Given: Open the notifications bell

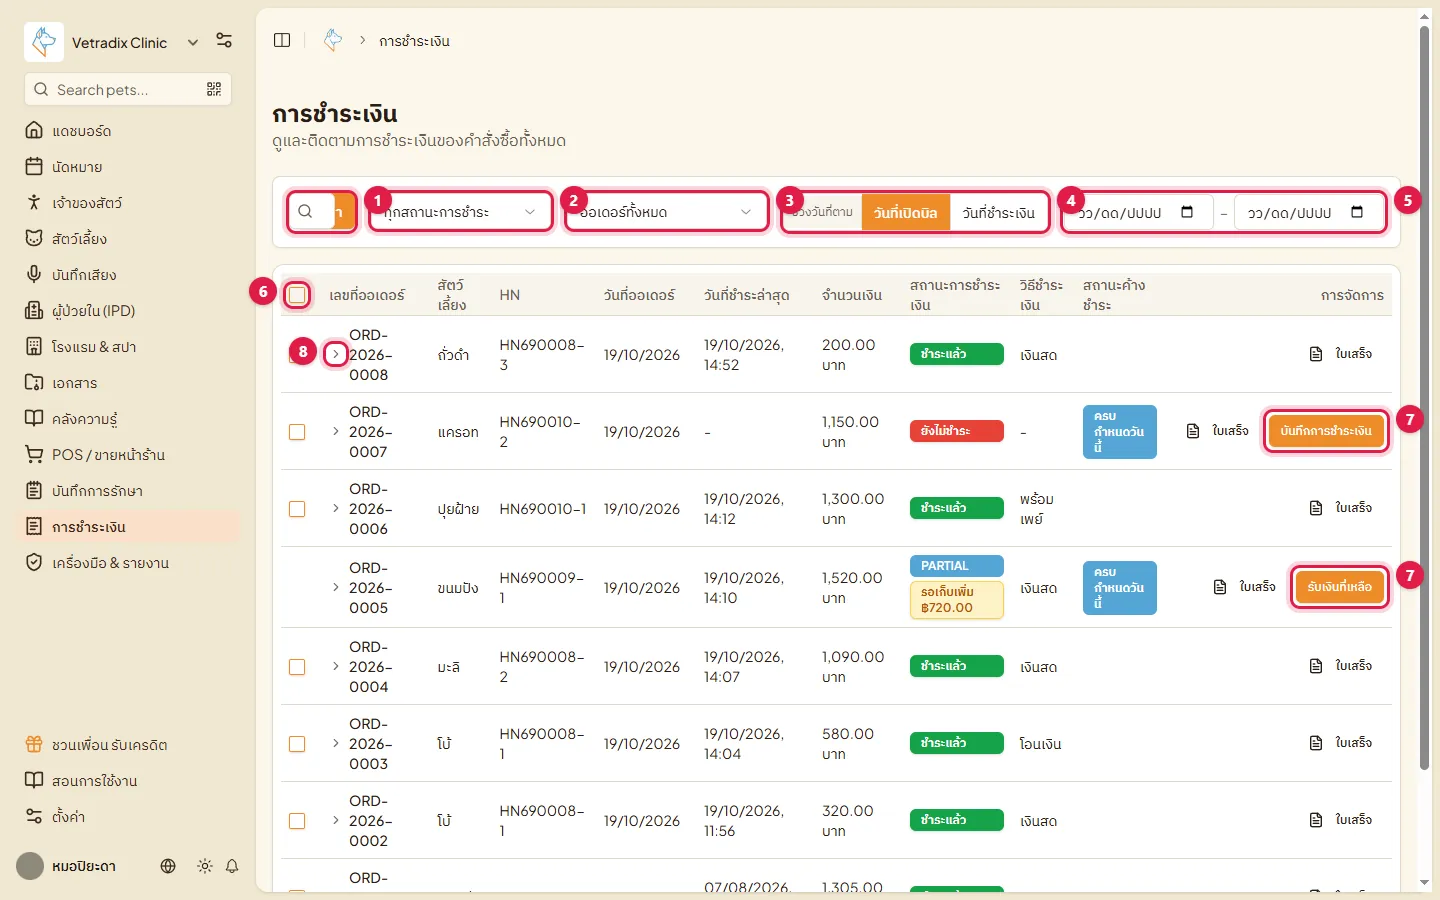Looking at the screenshot, I should (x=232, y=866).
